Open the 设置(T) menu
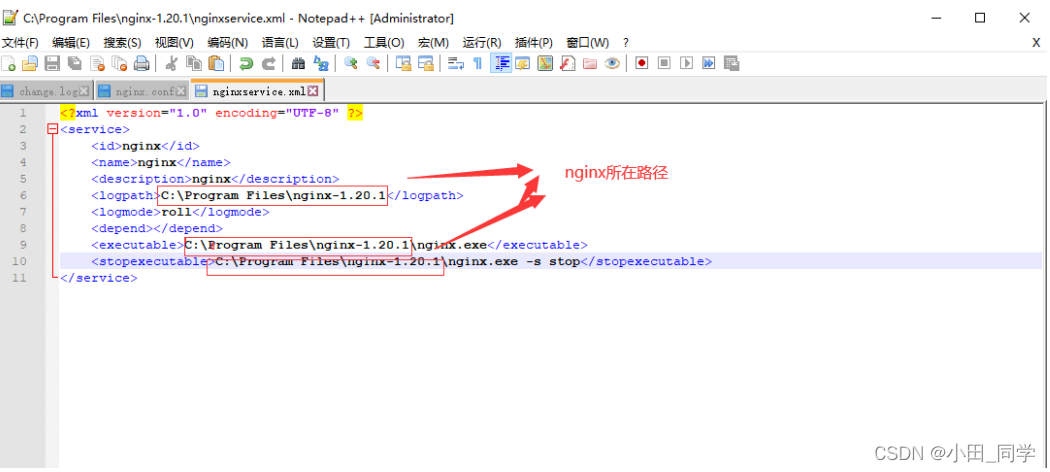The image size is (1050, 472). (x=331, y=43)
